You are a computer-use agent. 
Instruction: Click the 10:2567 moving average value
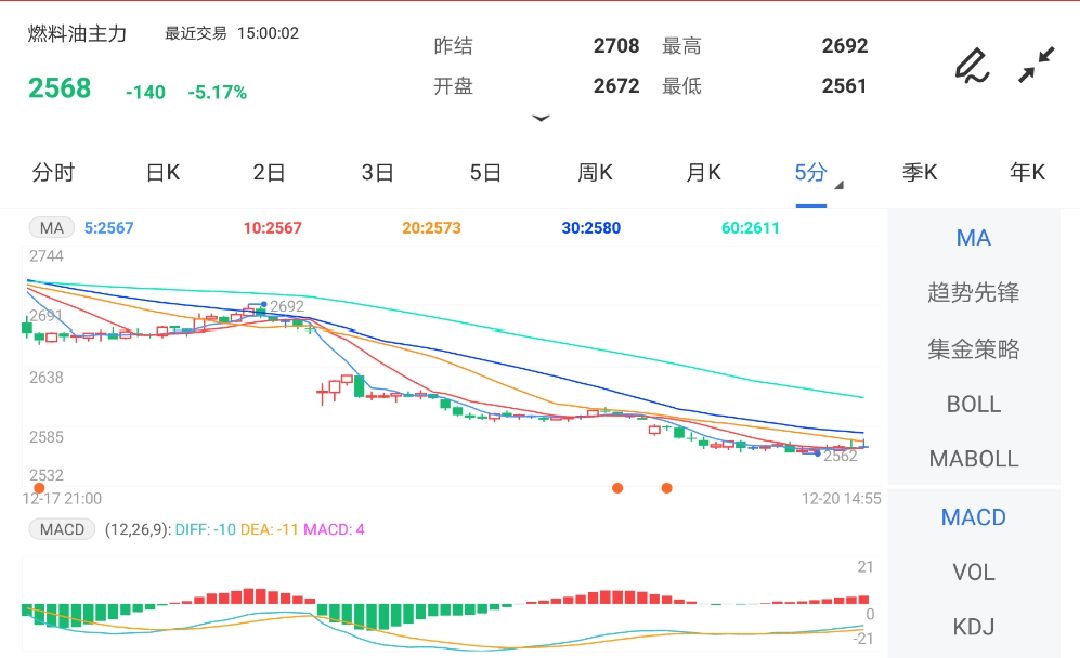(x=273, y=228)
